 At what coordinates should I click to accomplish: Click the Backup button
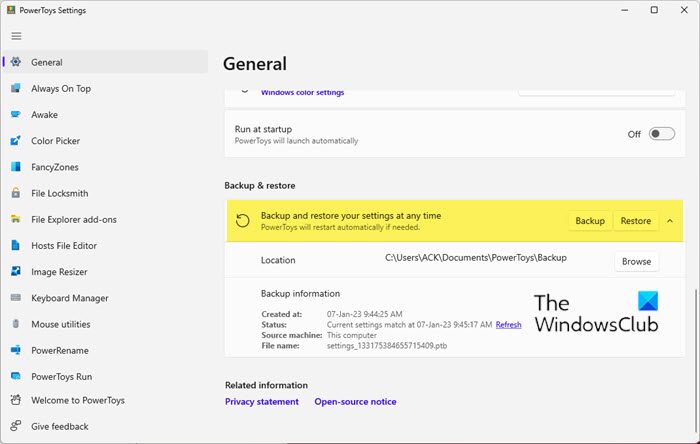(590, 221)
